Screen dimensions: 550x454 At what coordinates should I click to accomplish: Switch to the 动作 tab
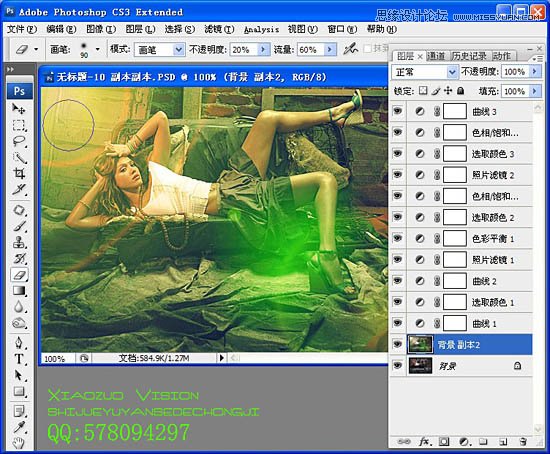tap(502, 56)
